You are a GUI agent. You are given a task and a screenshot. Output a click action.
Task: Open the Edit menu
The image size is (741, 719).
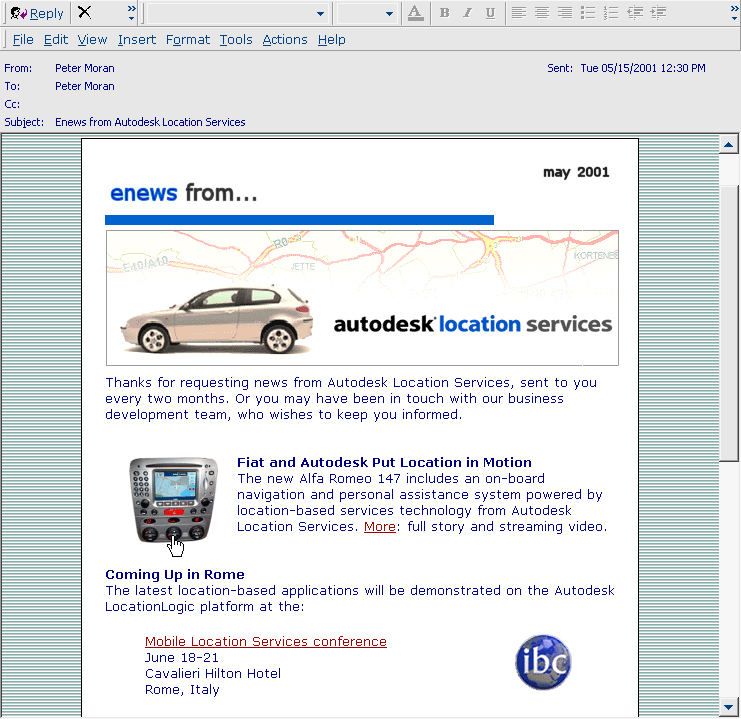tap(56, 40)
